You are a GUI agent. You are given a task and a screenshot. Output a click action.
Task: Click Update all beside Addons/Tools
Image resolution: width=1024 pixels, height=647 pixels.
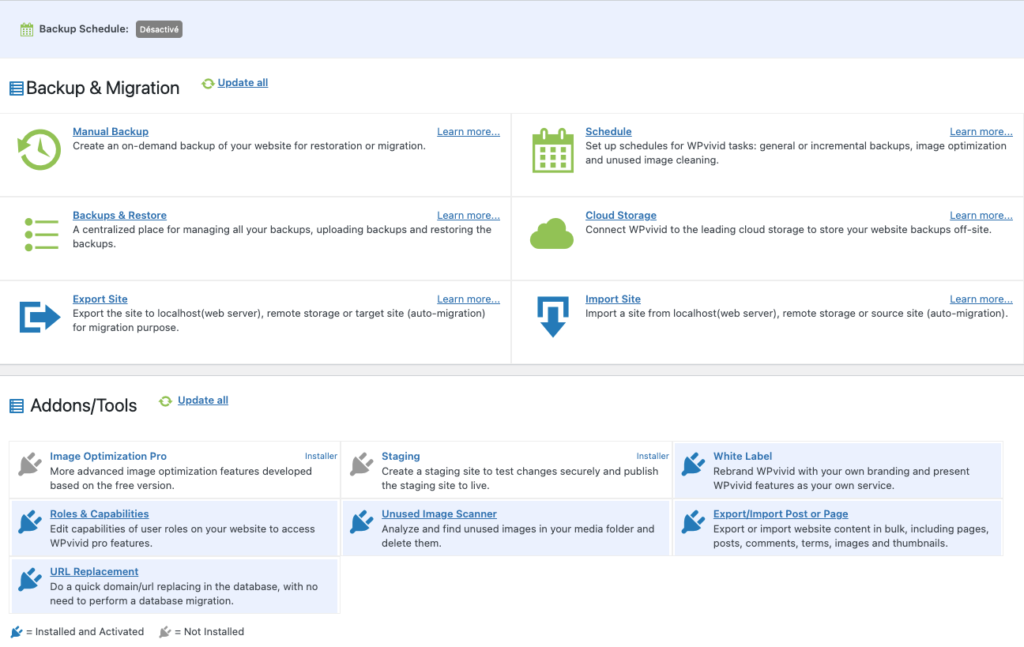(202, 401)
